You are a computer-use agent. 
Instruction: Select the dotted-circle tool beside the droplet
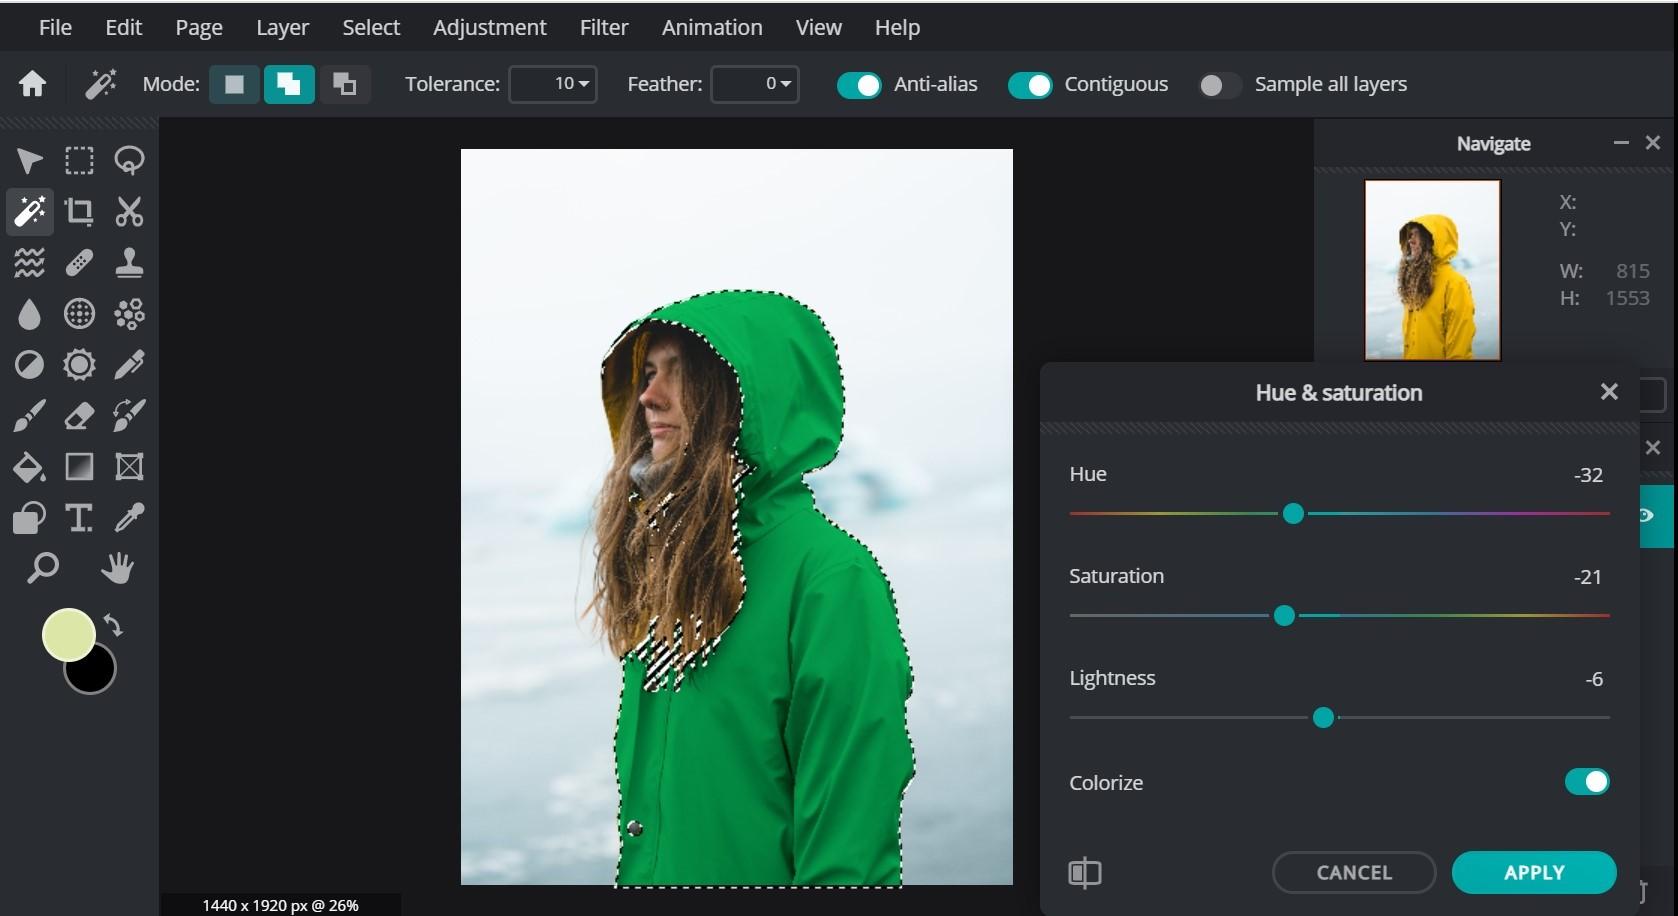79,314
